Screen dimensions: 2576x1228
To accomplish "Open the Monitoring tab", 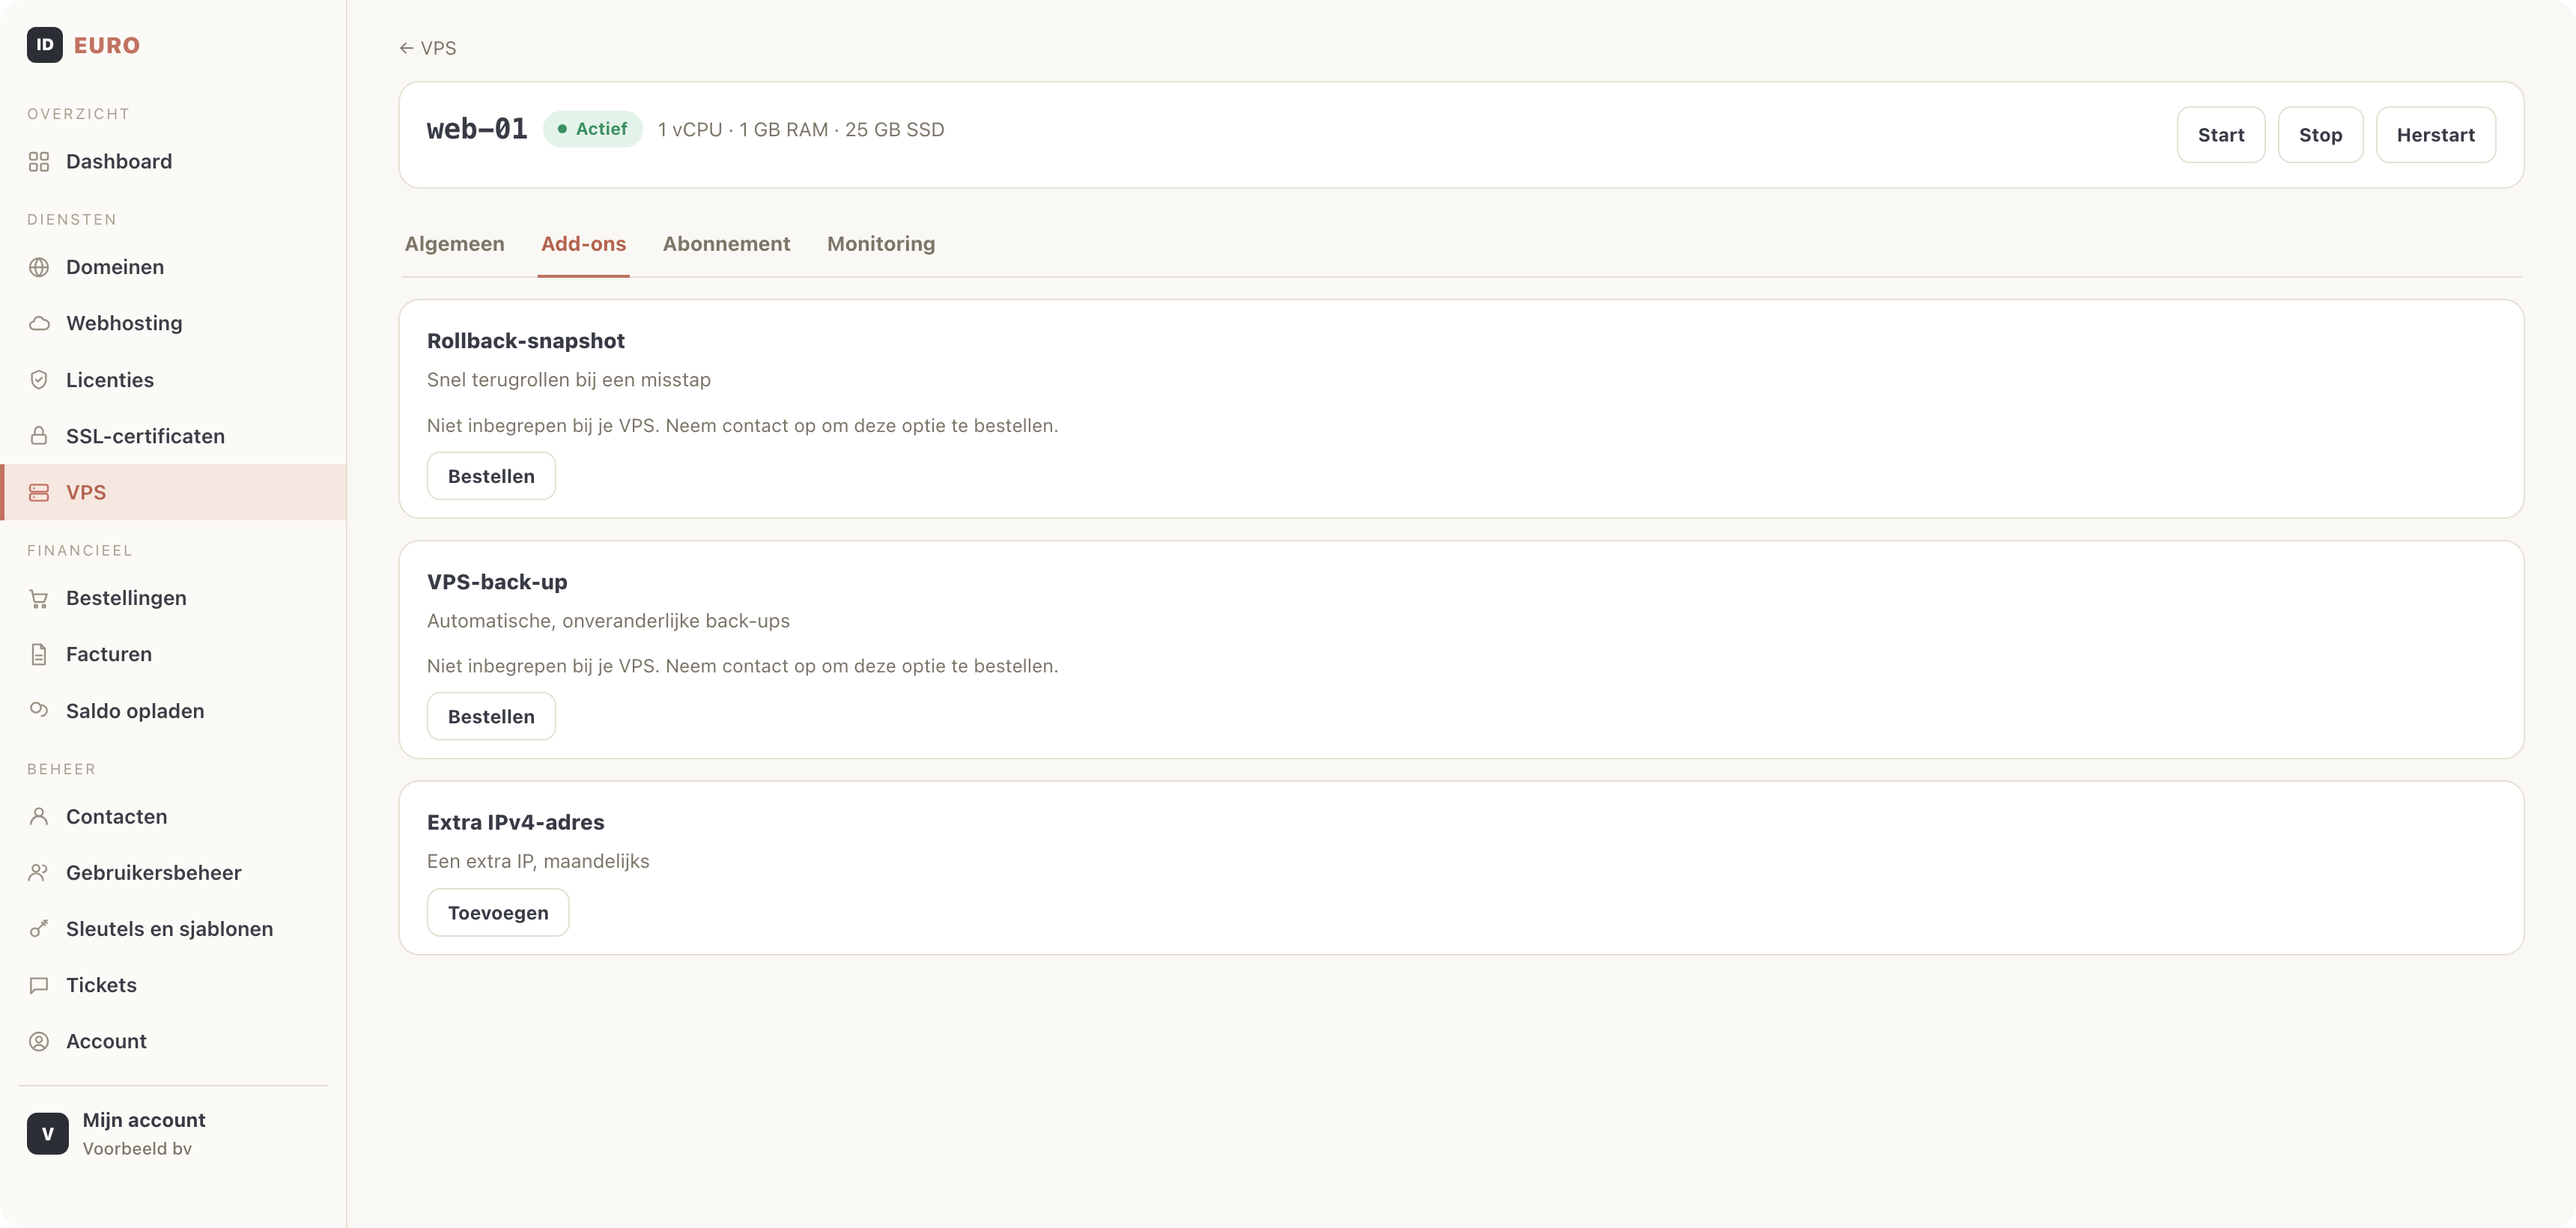I will (881, 244).
